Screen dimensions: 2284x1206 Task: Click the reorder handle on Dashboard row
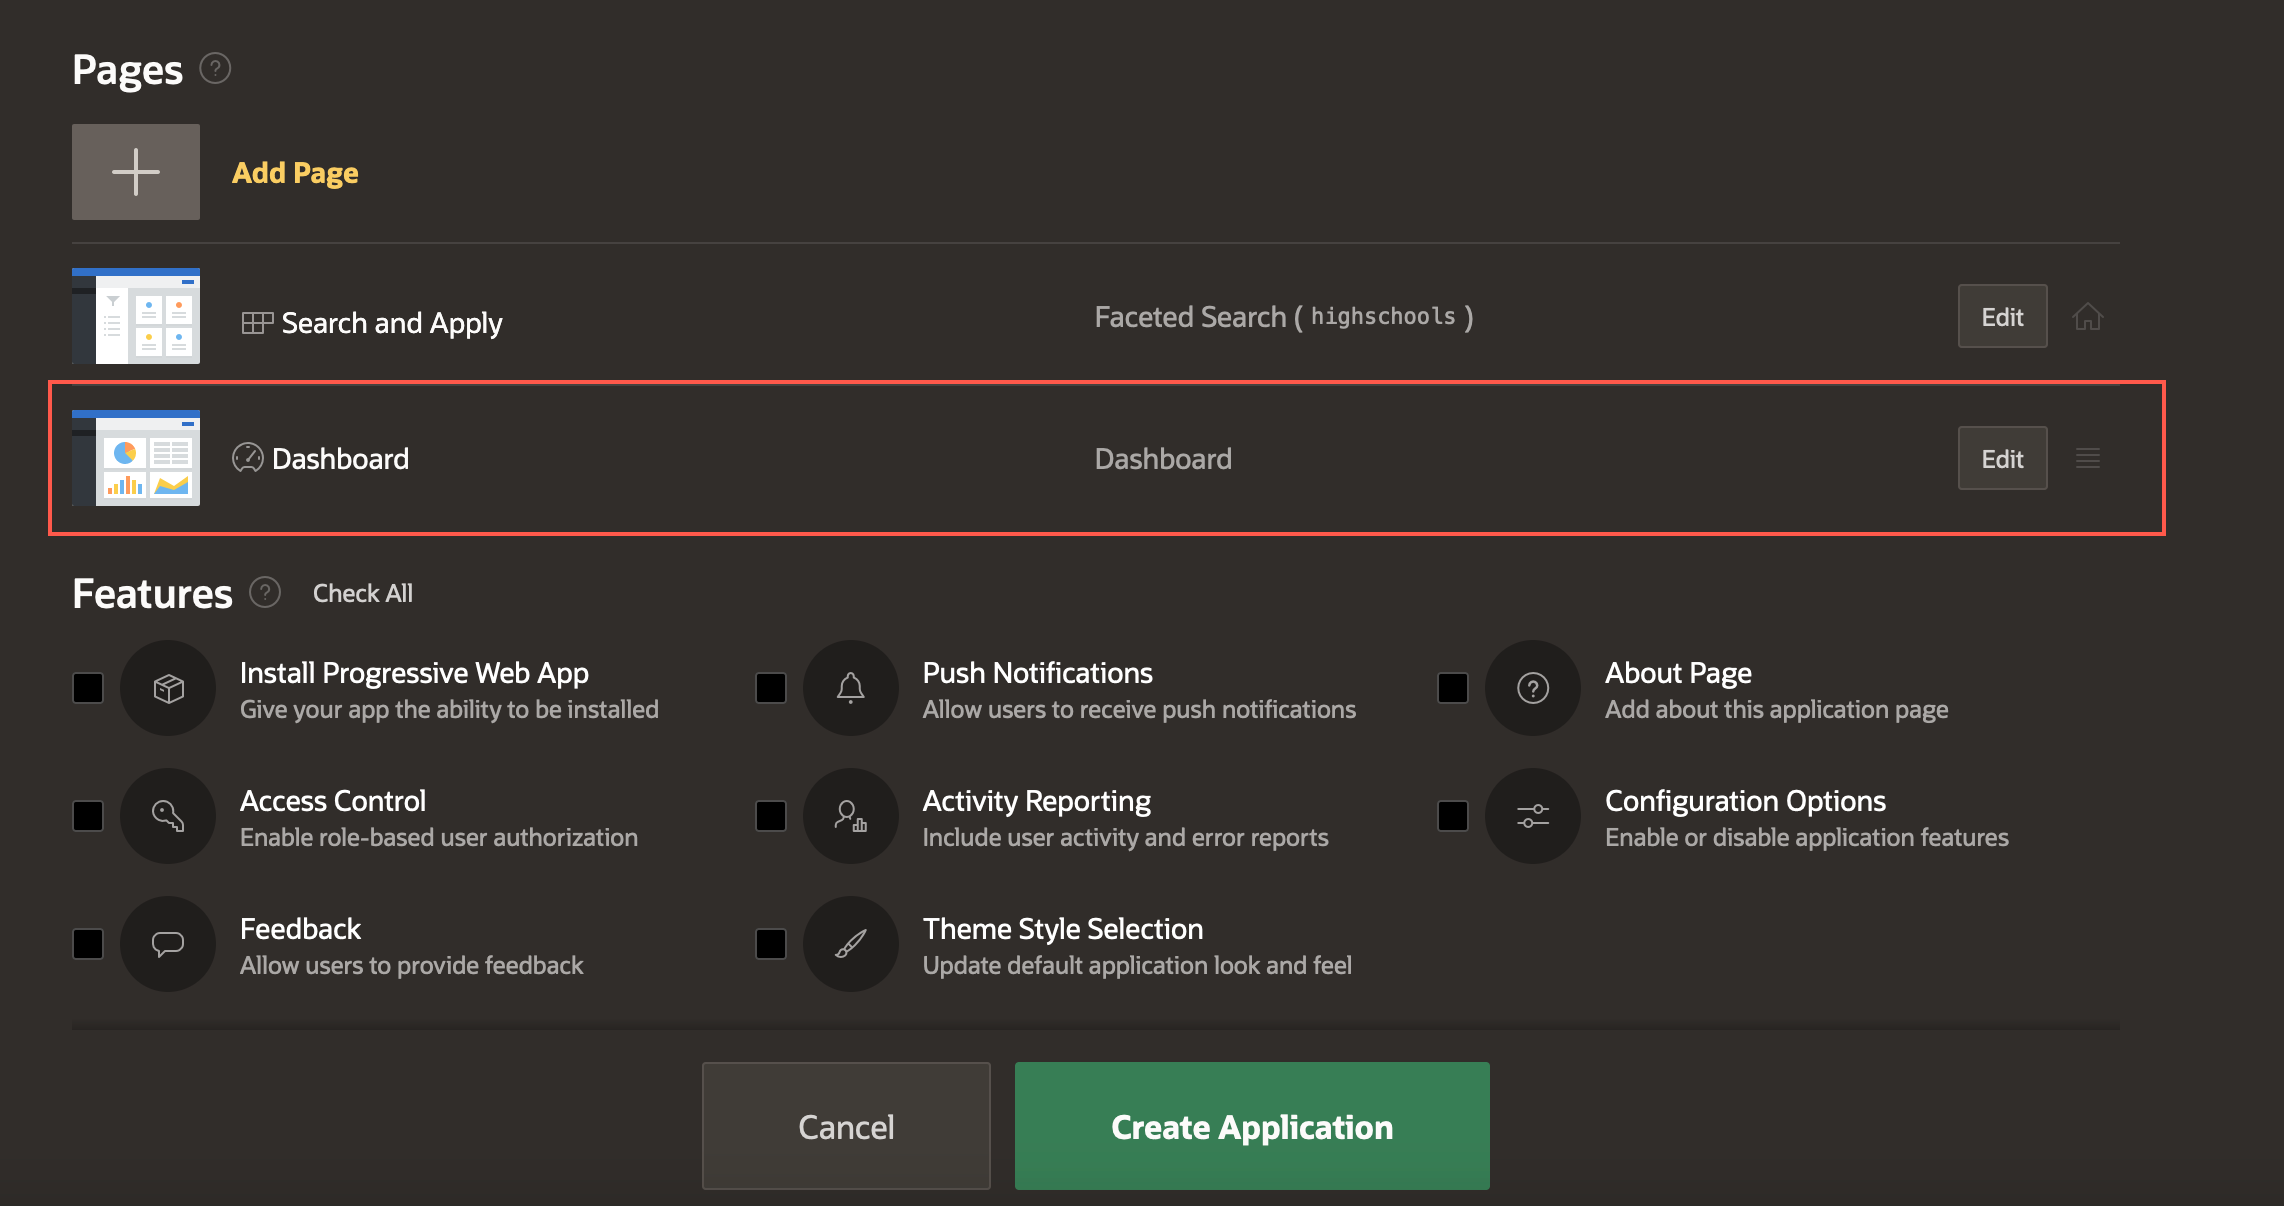(x=2088, y=459)
